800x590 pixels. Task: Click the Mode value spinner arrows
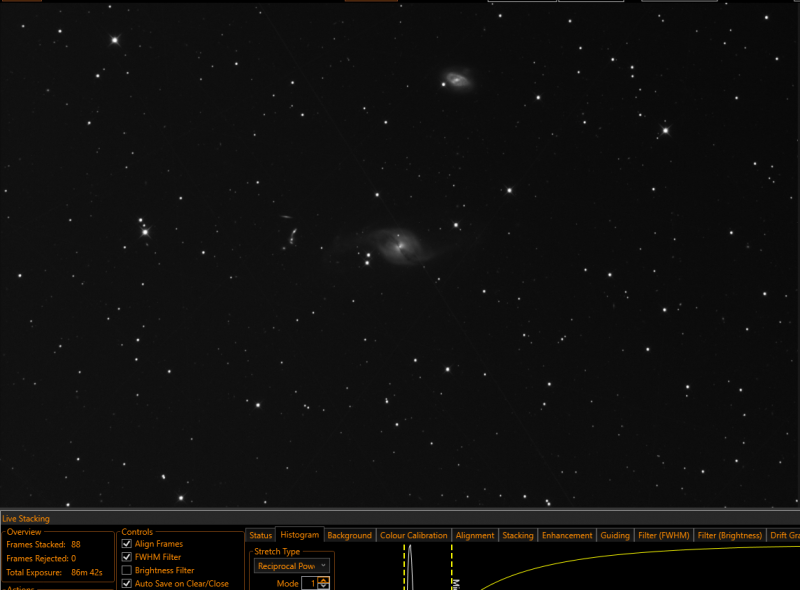[x=323, y=583]
